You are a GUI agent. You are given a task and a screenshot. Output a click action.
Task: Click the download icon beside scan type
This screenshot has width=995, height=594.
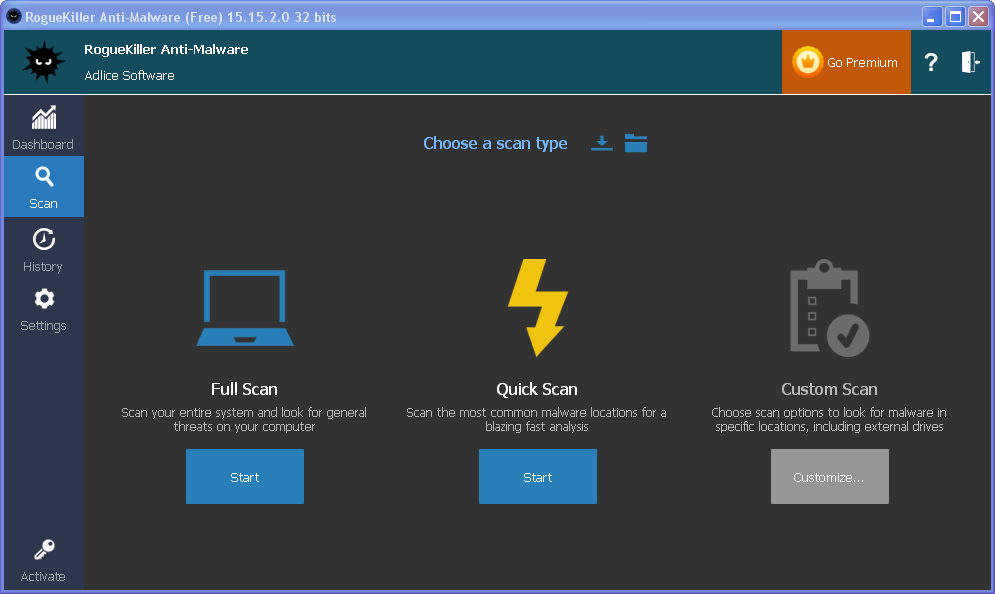click(x=602, y=143)
